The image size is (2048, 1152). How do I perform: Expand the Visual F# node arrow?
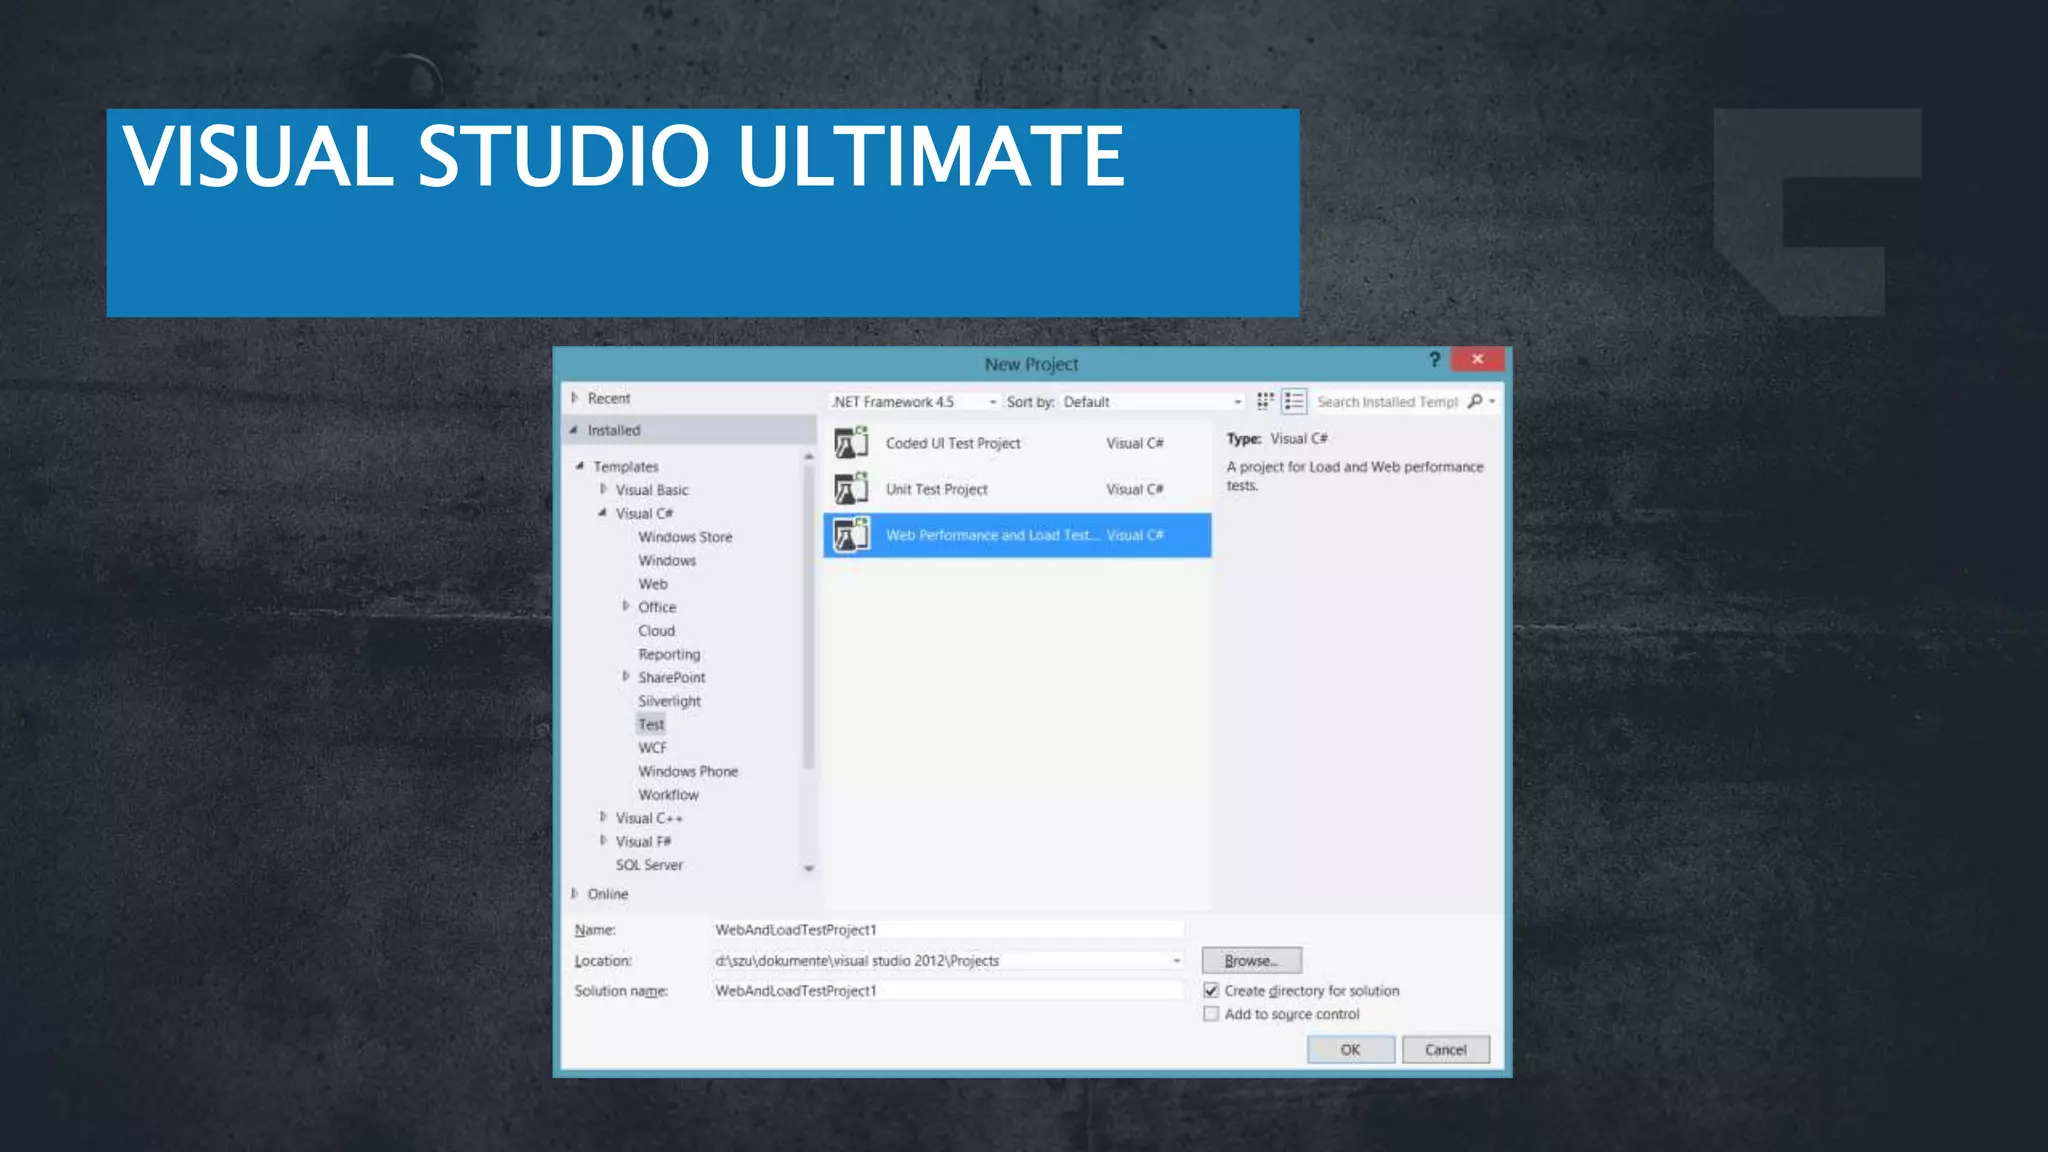[x=603, y=841]
